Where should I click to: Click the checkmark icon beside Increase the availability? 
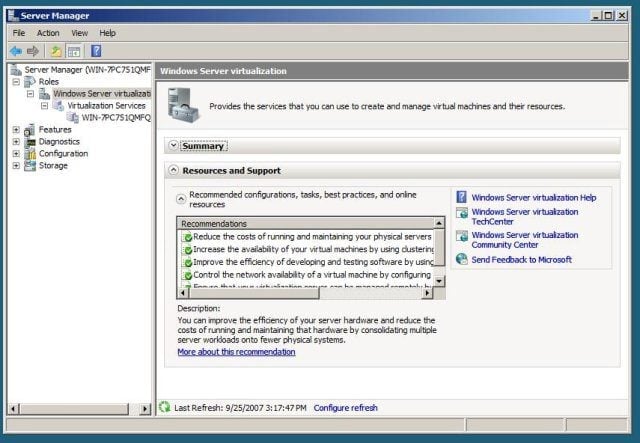click(187, 250)
